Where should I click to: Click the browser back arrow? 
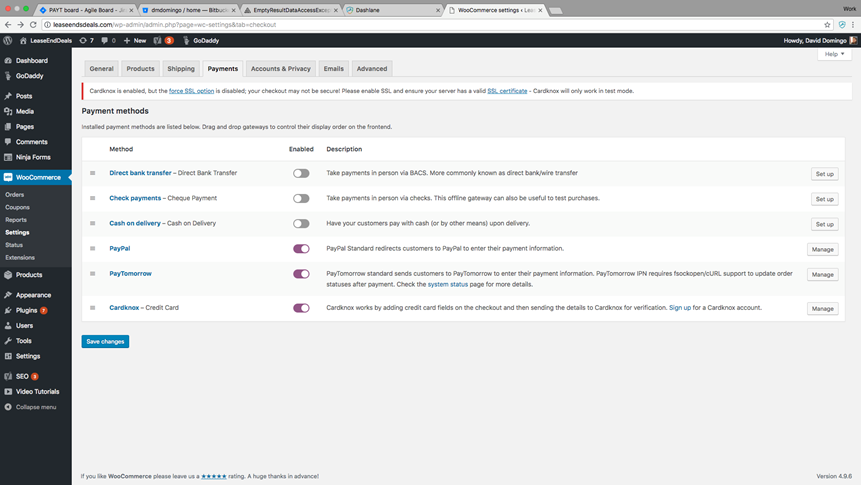click(x=8, y=25)
